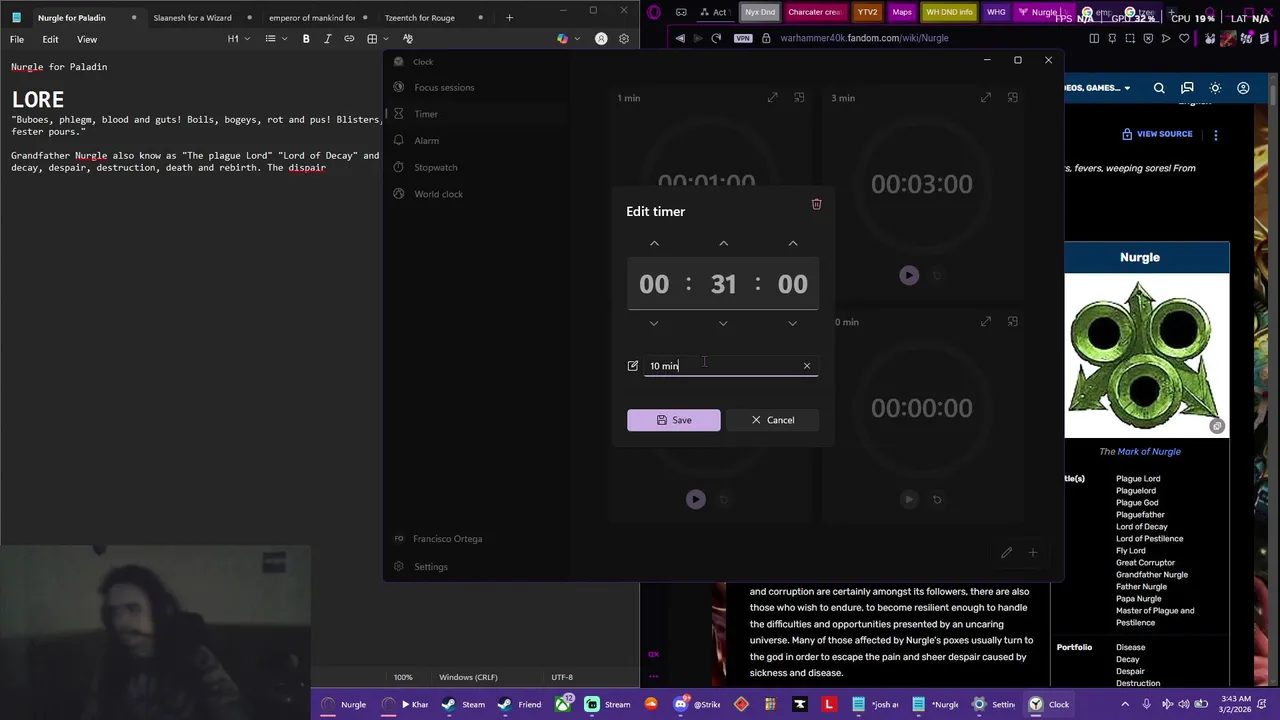Cancel editing the timer

[772, 420]
